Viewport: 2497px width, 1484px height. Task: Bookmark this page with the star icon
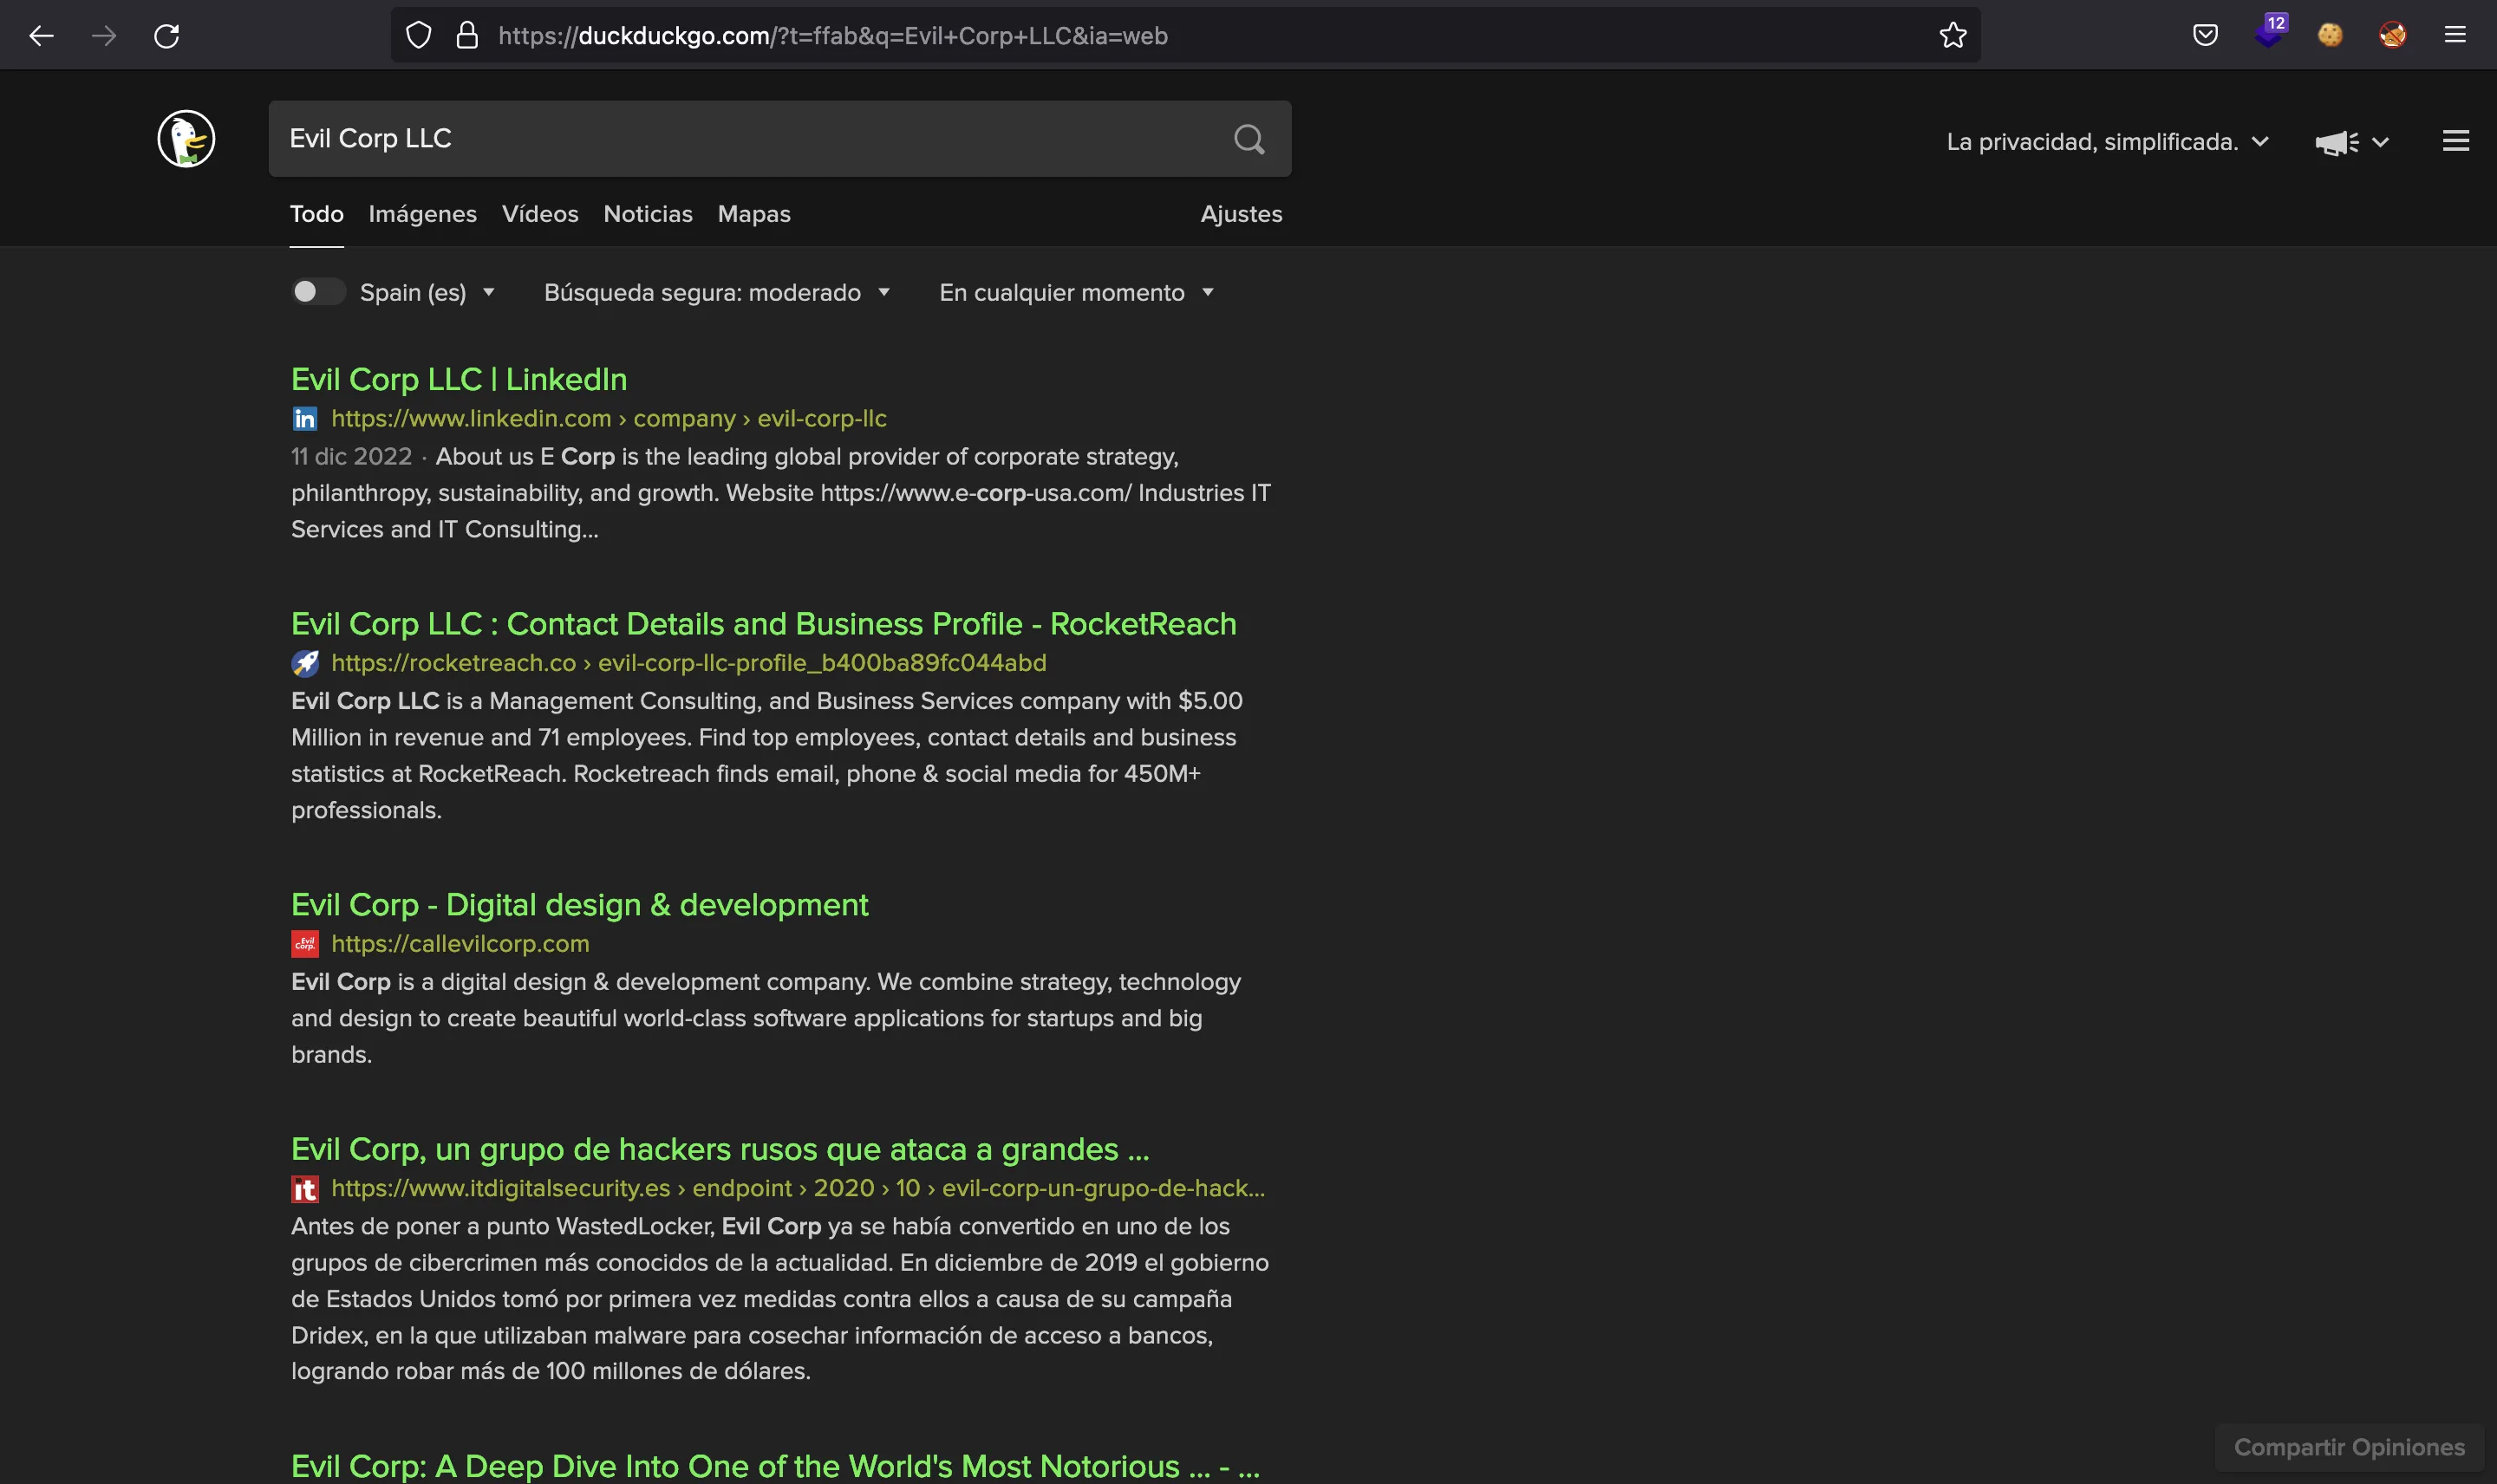1952,36
